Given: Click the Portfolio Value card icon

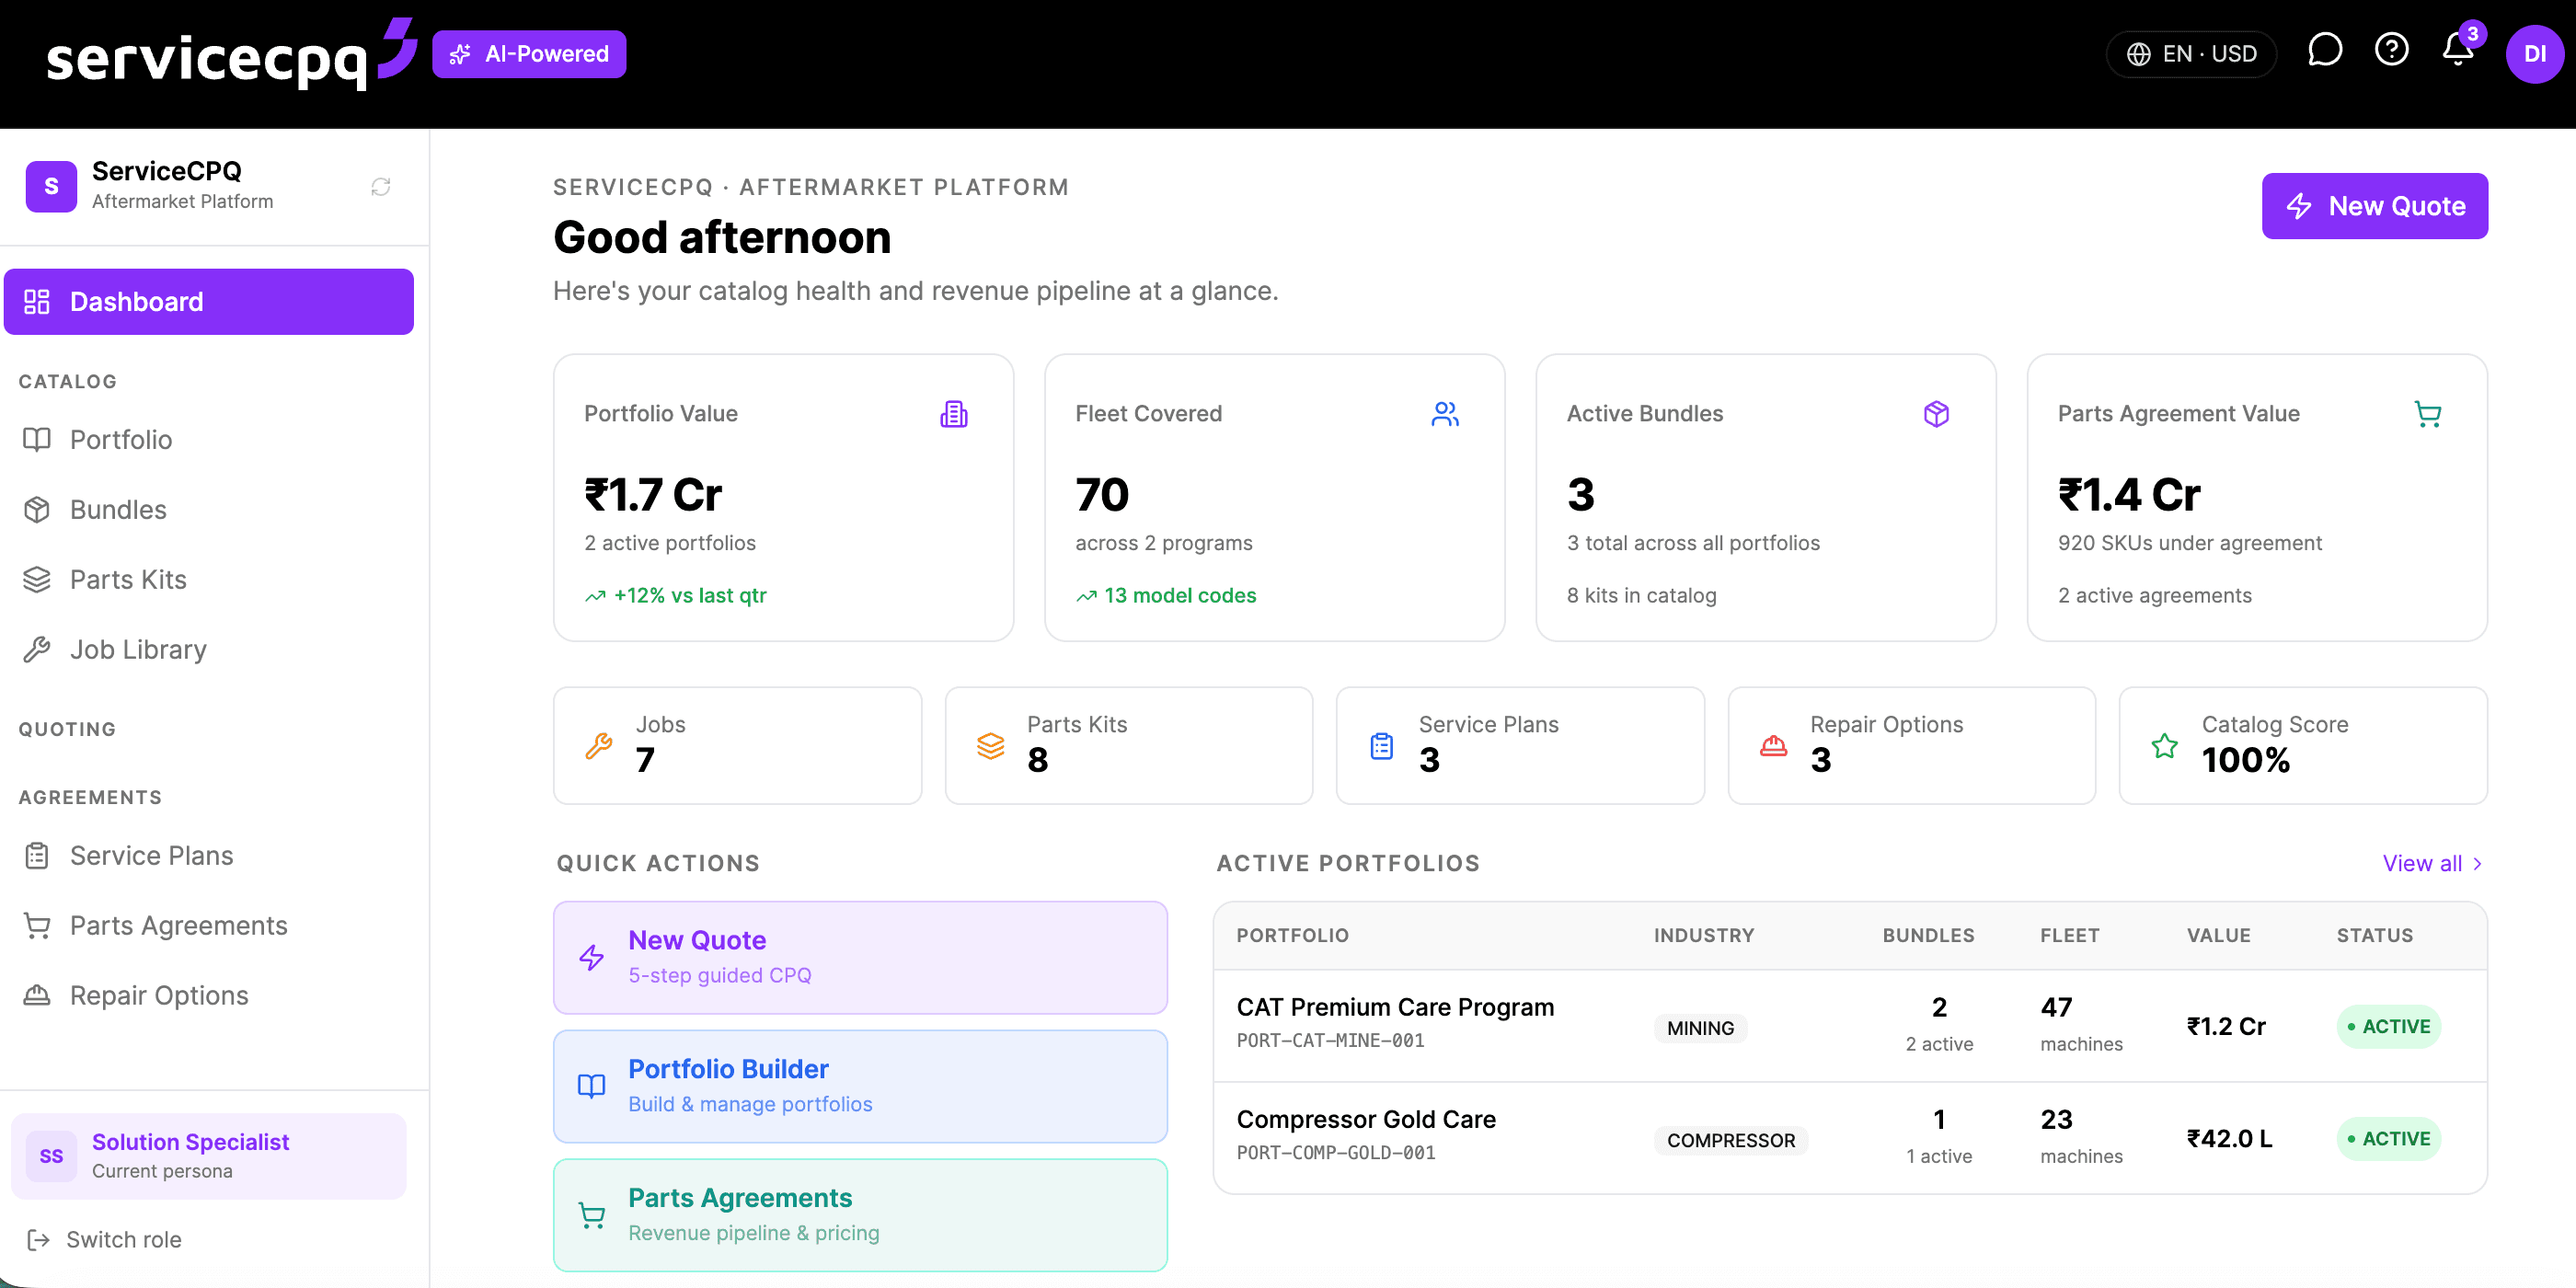Looking at the screenshot, I should click(x=953, y=414).
